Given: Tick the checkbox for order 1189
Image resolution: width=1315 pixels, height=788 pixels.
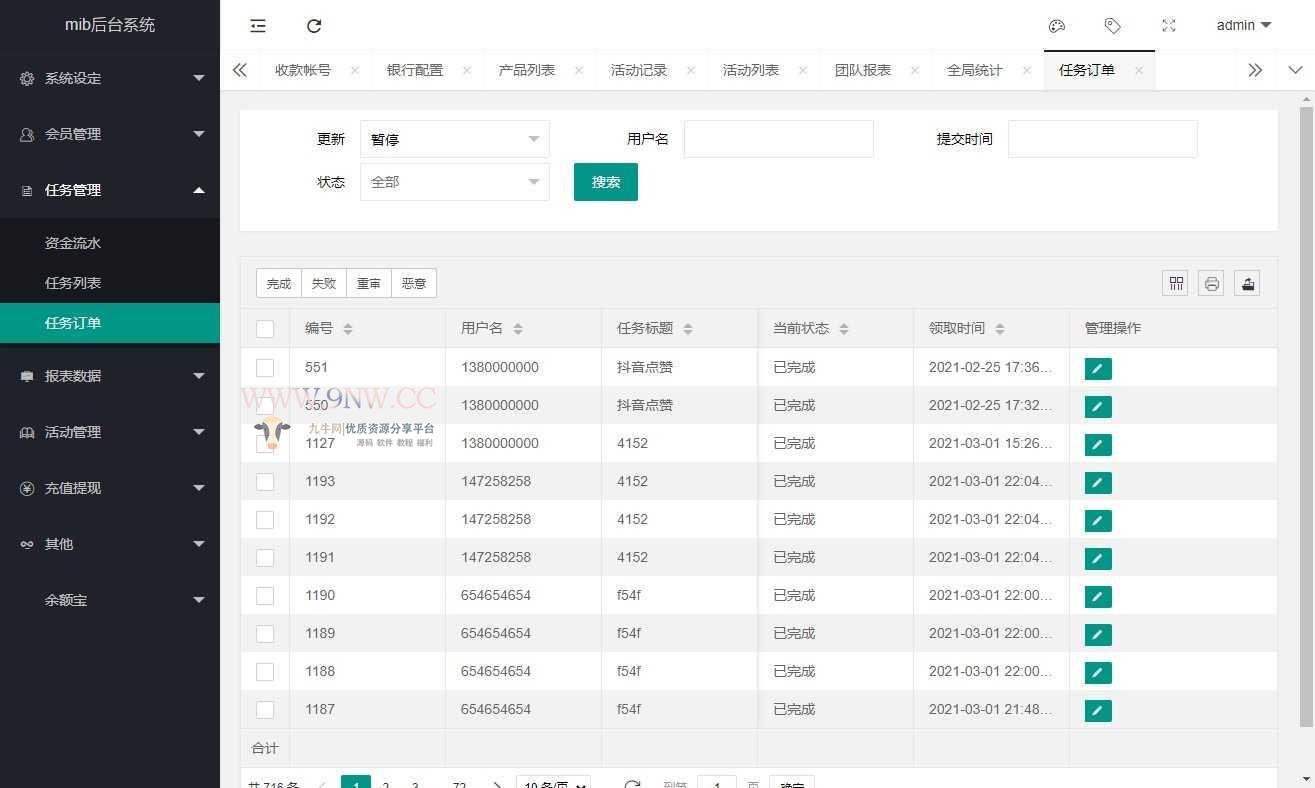Looking at the screenshot, I should (265, 634).
